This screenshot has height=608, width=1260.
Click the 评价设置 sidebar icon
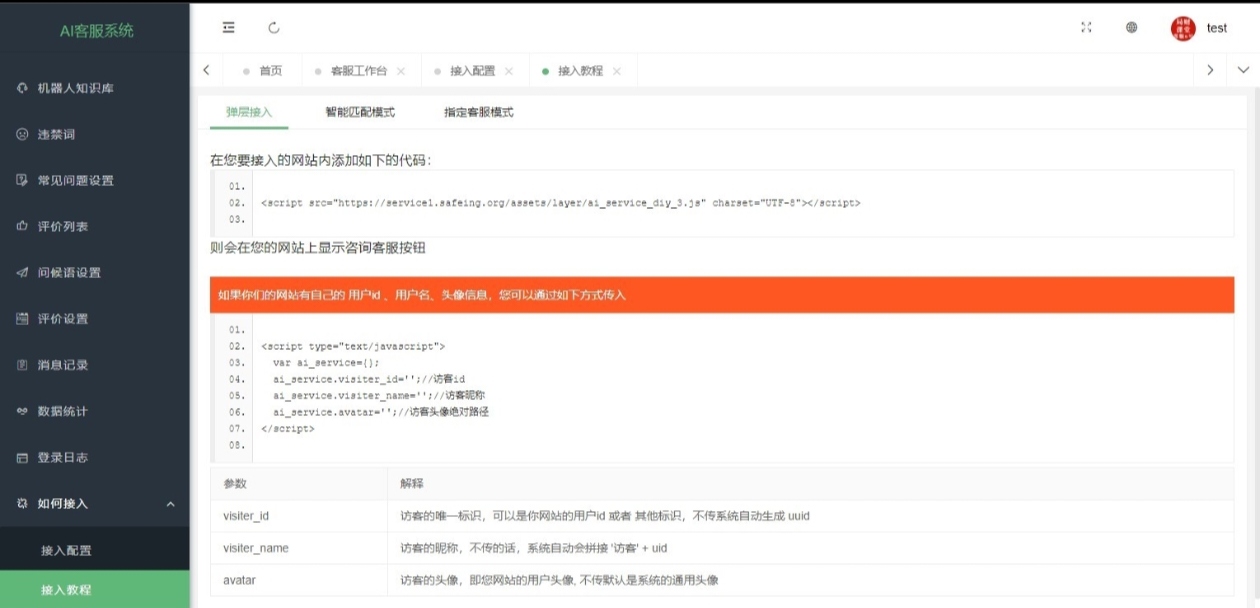coord(22,318)
